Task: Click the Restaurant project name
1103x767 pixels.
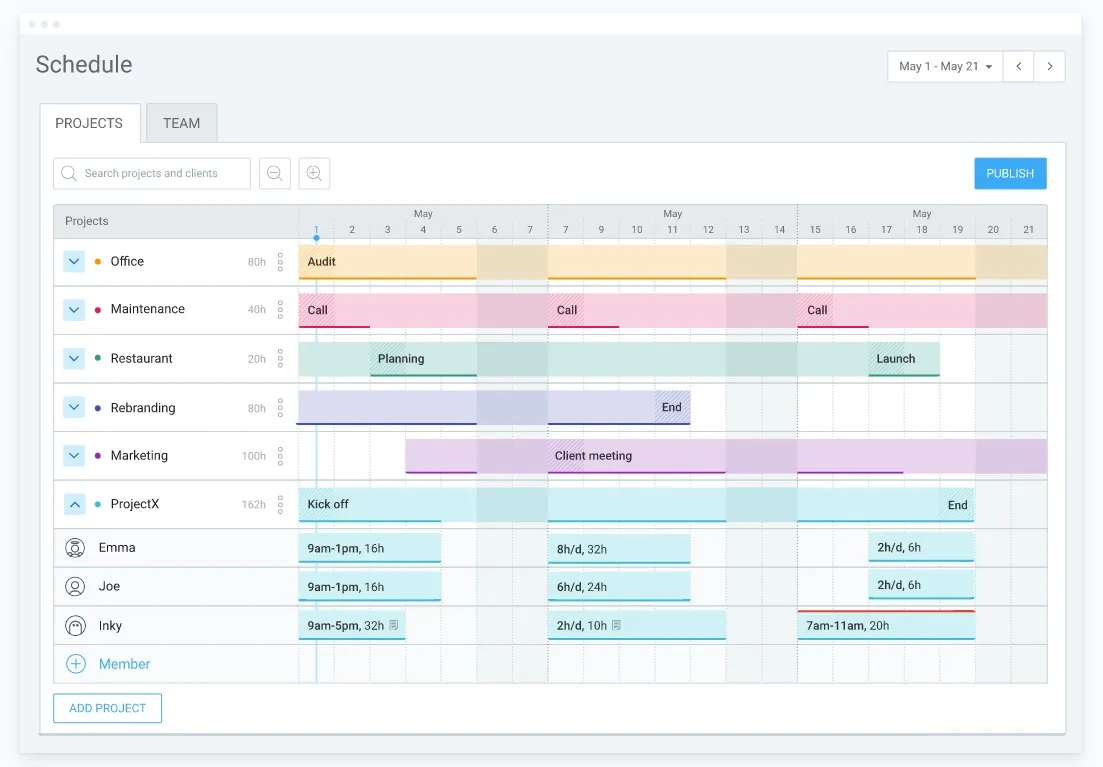Action: (141, 359)
